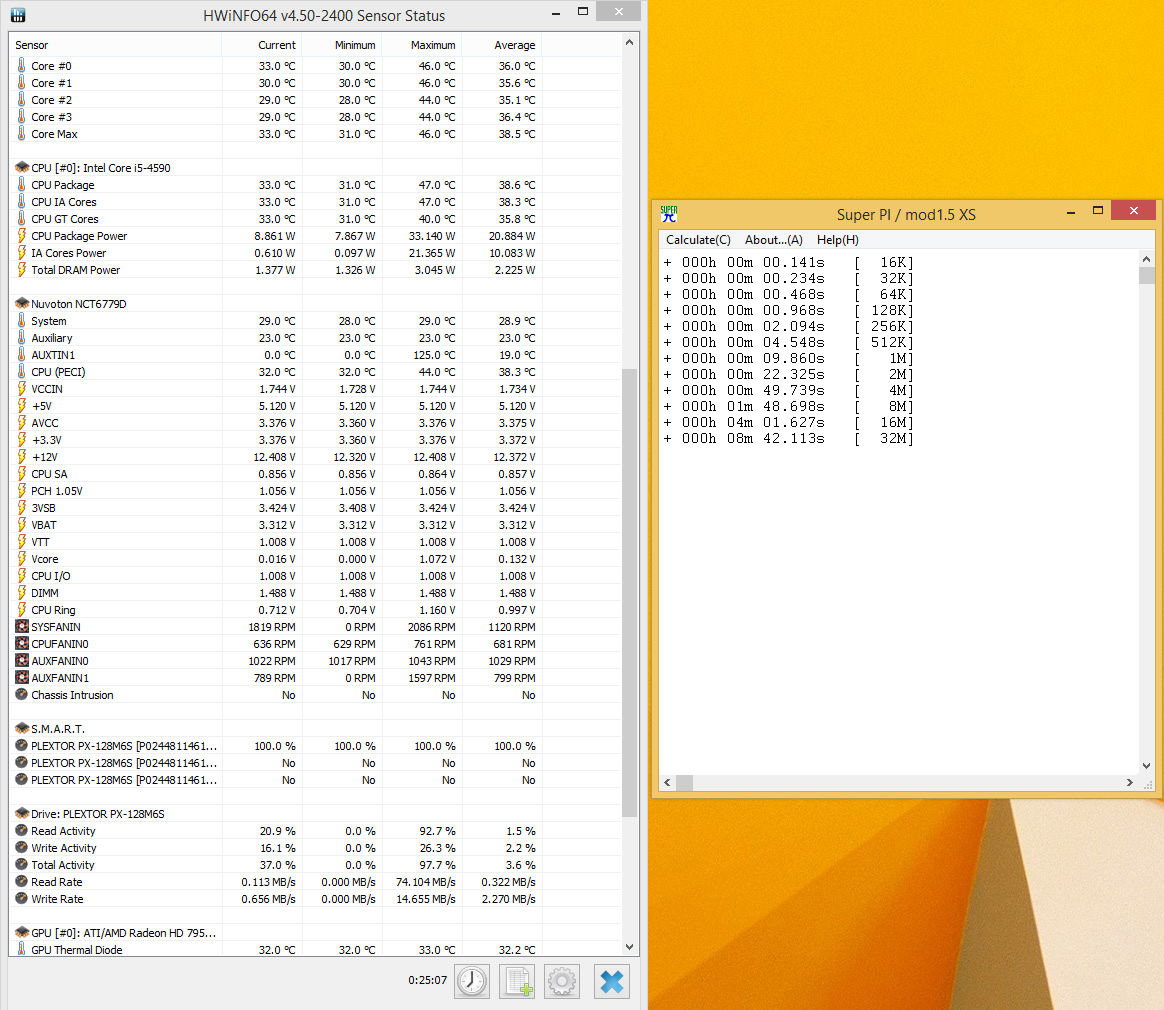Select the S.M.A.R.T. sensor group header
This screenshot has width=1164, height=1010.
click(57, 729)
